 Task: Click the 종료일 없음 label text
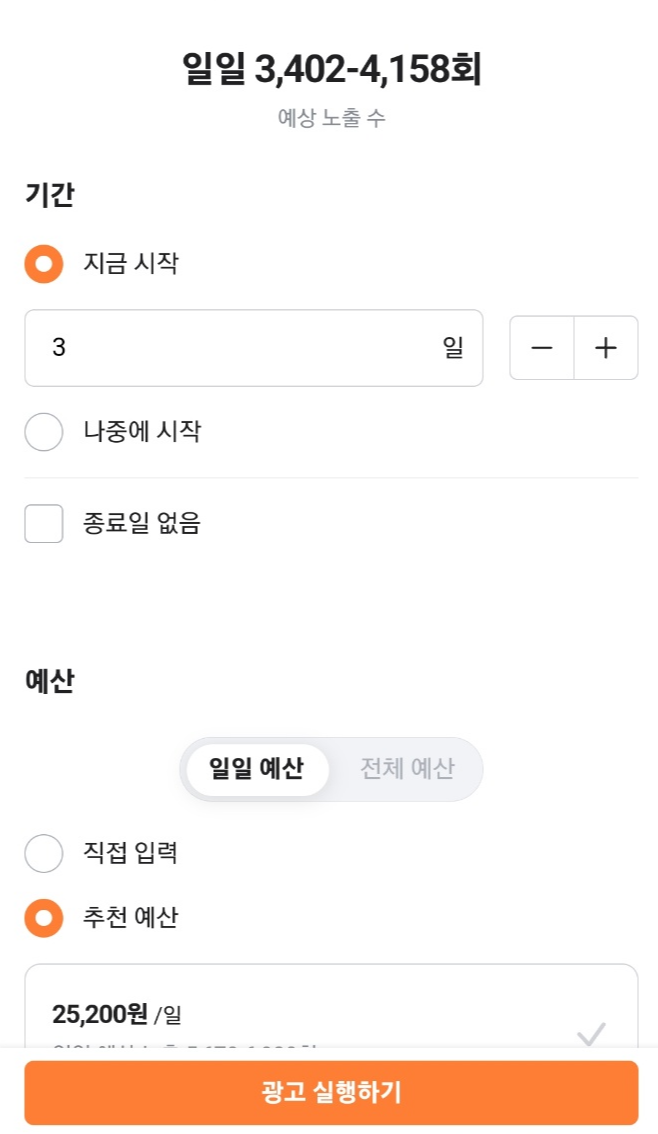click(142, 523)
